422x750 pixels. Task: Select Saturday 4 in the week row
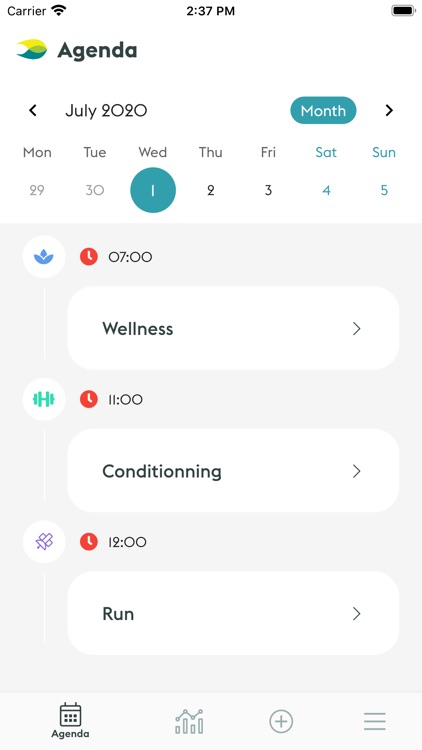tap(326, 190)
